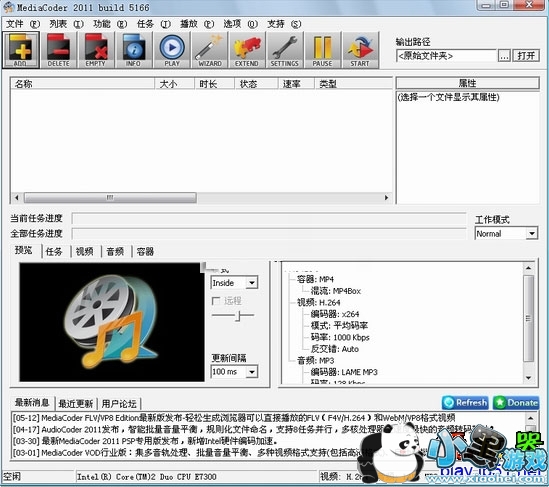The image size is (549, 487).
Task: Switch to the 视频 tab
Action: [x=84, y=251]
